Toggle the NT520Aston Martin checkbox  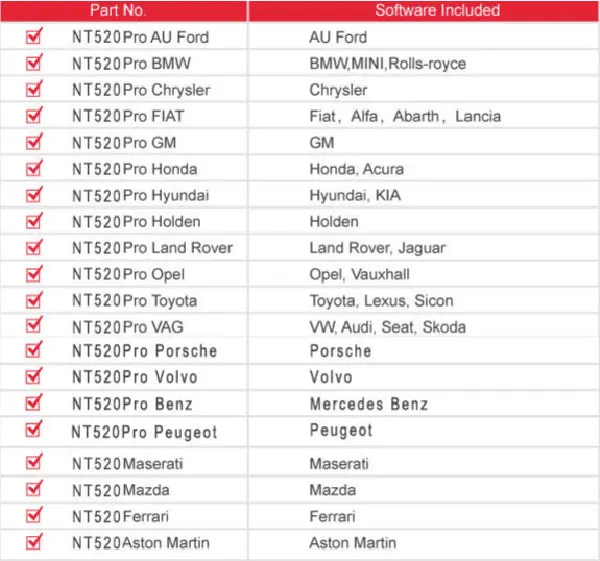[x=34, y=542]
